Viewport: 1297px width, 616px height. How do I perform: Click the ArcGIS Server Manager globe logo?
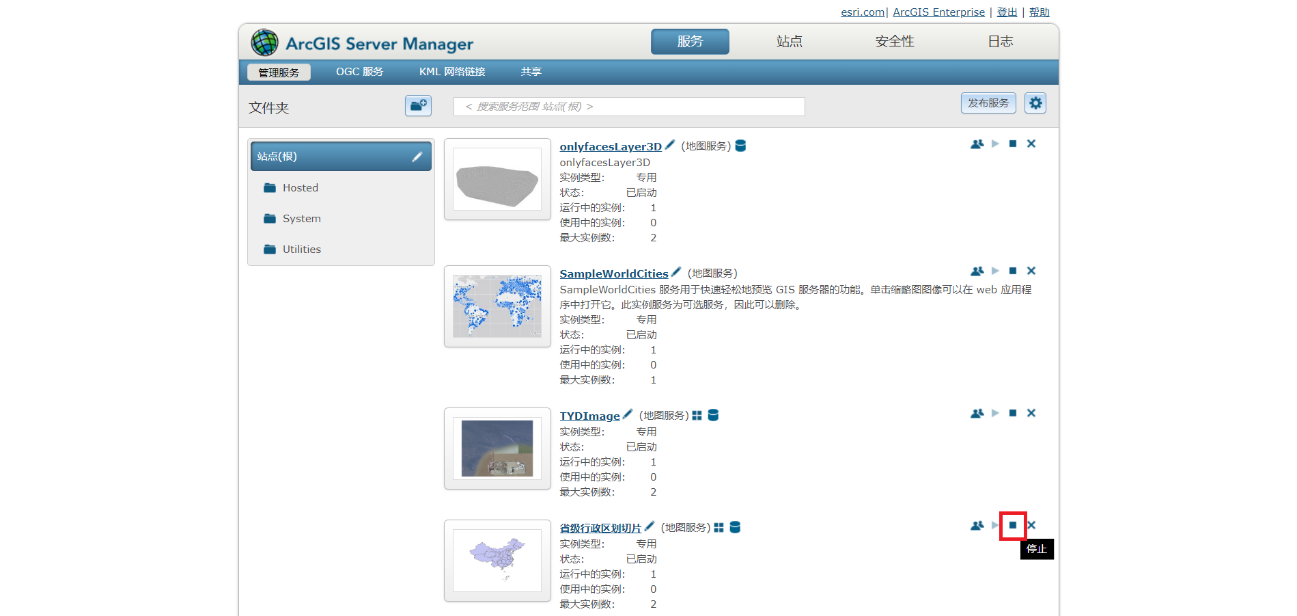click(x=264, y=42)
